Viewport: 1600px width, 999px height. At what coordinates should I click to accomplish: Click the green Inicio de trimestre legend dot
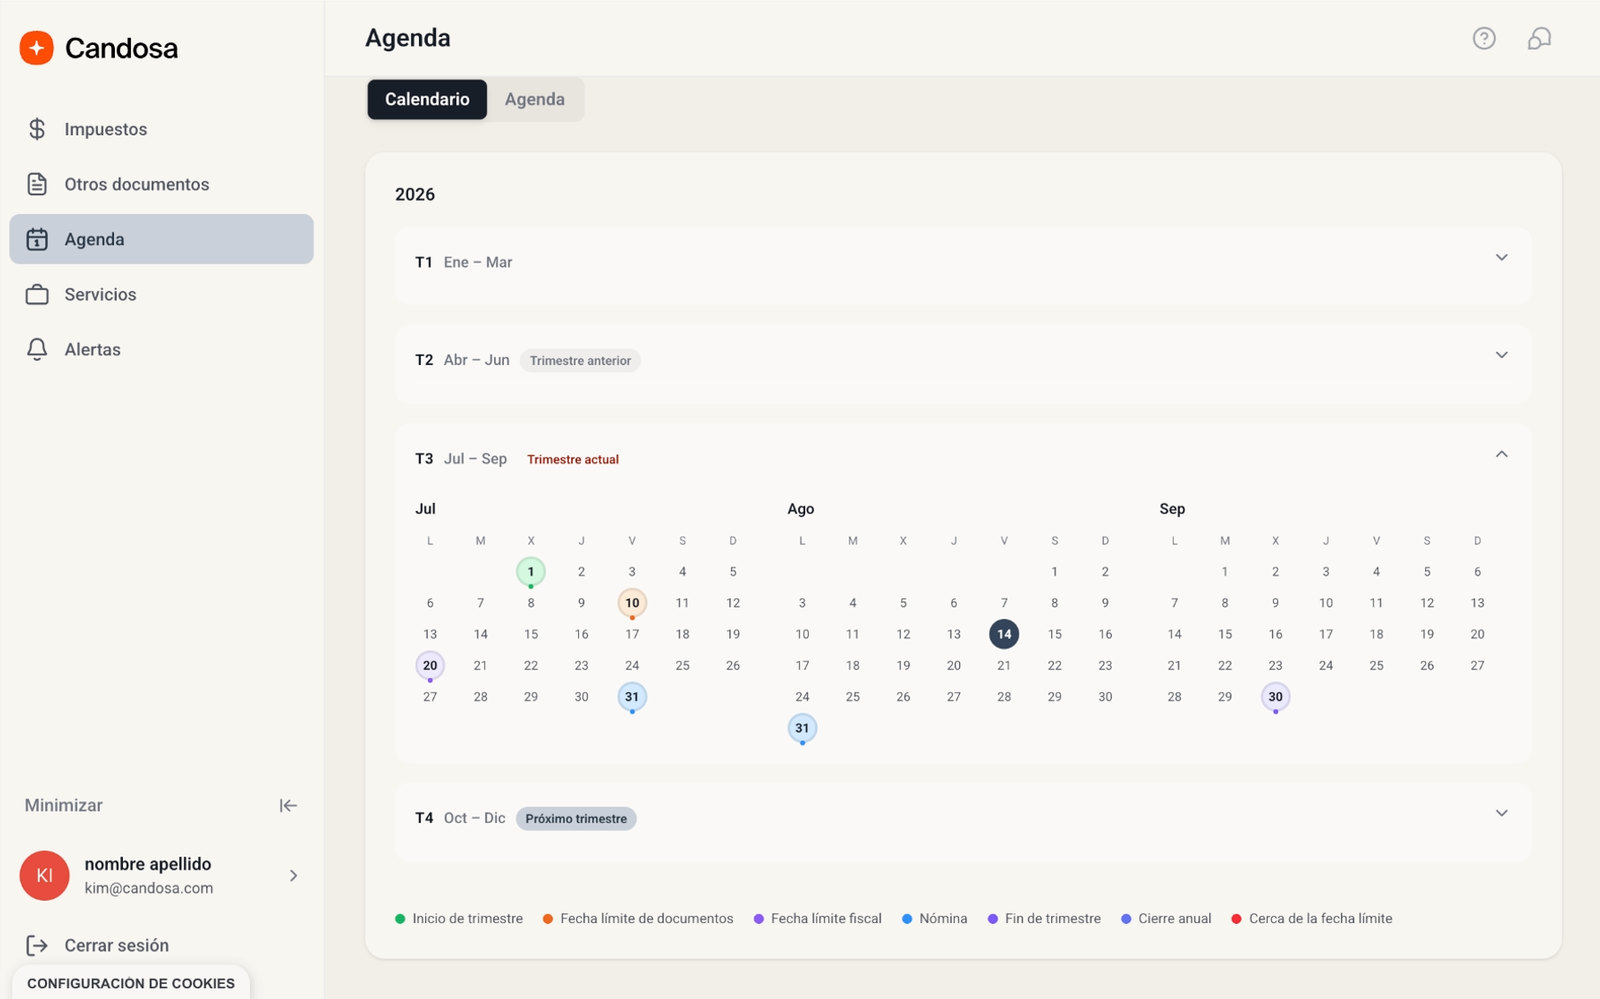click(x=400, y=919)
